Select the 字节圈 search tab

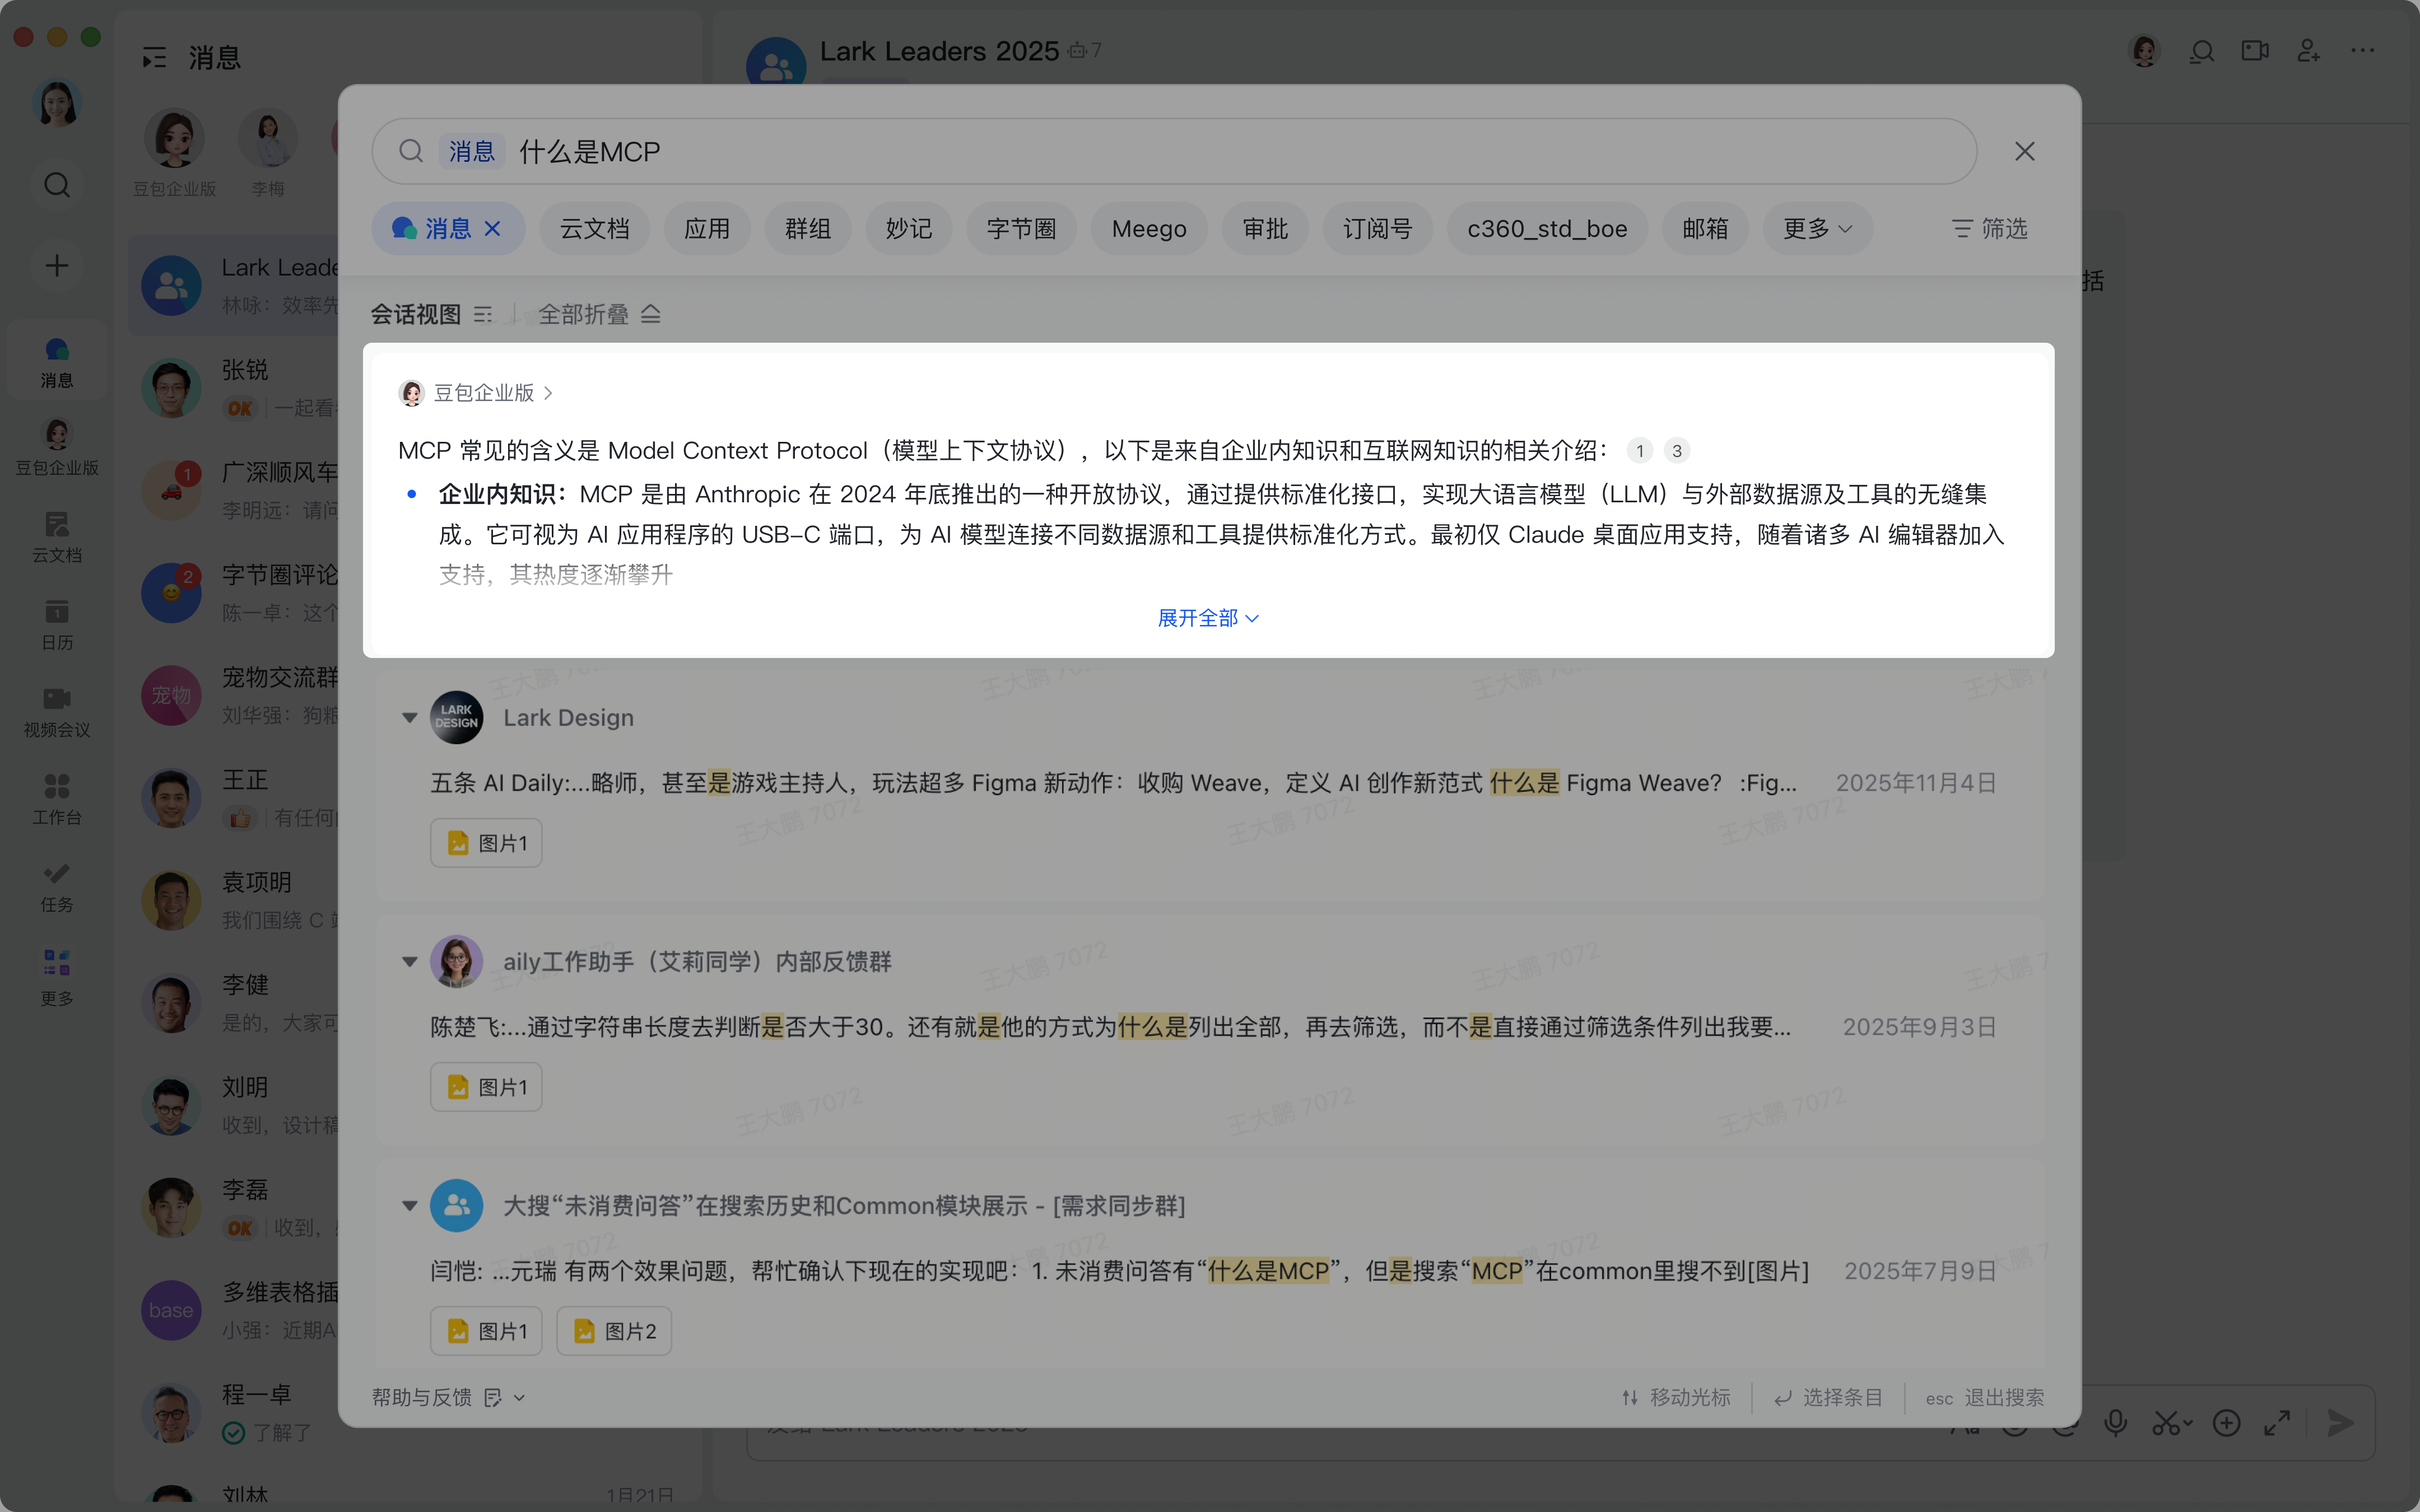1021,229
